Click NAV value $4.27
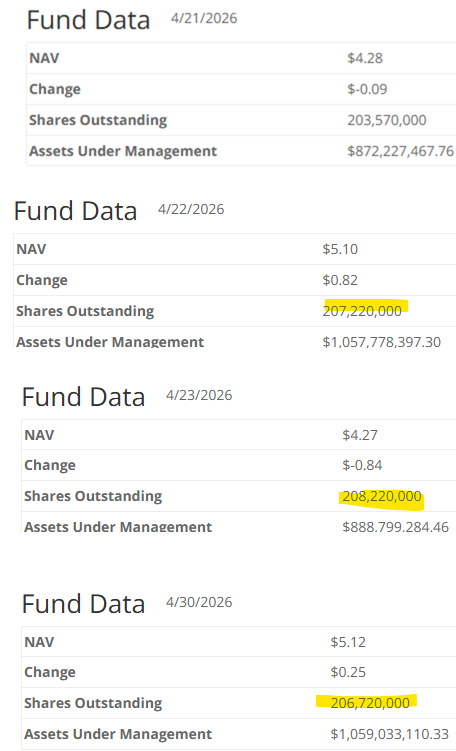Image resolution: width=456 pixels, height=751 pixels. [x=360, y=435]
